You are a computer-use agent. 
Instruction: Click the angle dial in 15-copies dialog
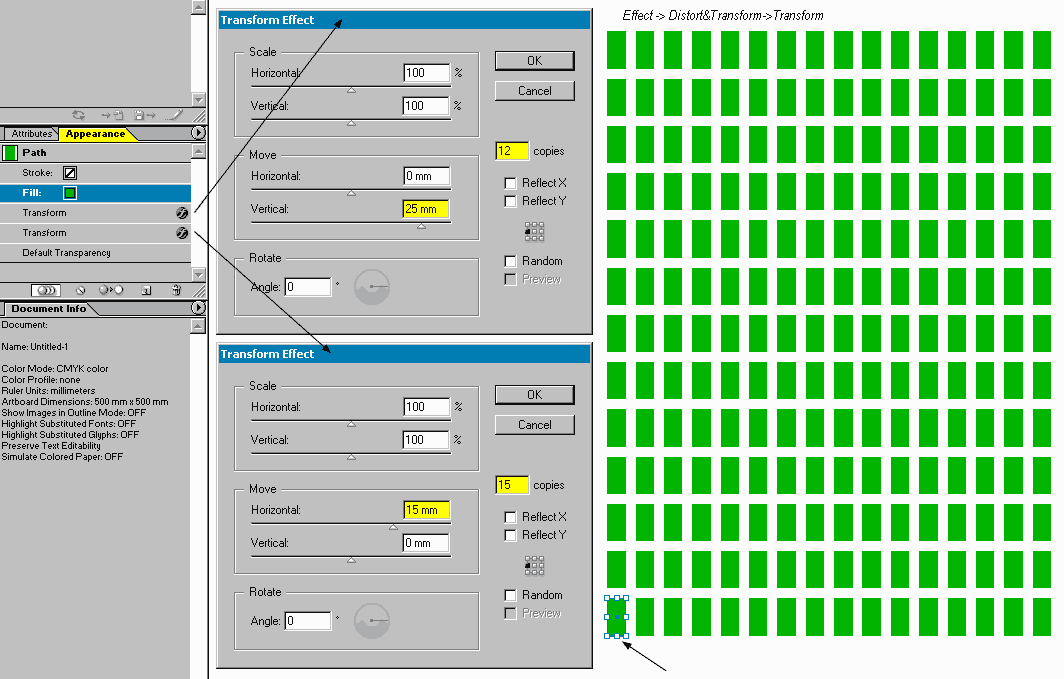point(372,621)
